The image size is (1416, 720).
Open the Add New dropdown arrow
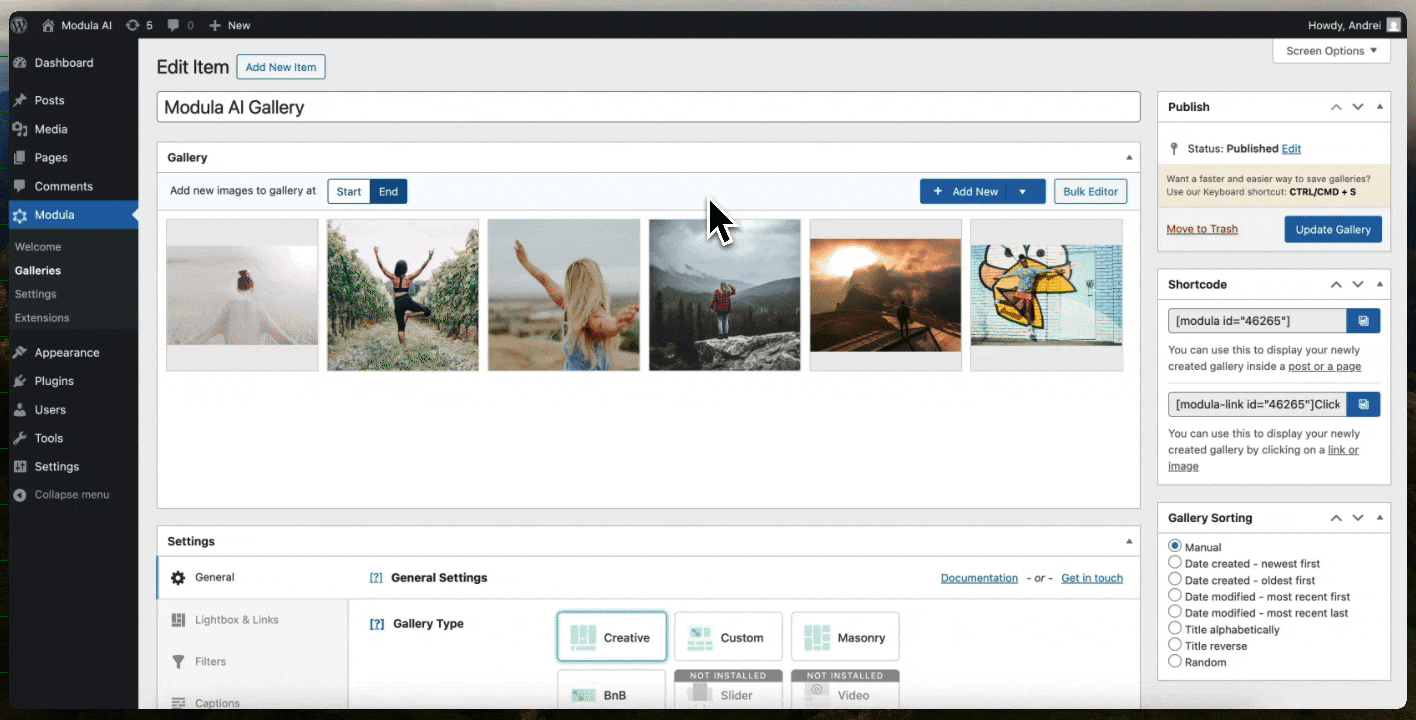1022,192
